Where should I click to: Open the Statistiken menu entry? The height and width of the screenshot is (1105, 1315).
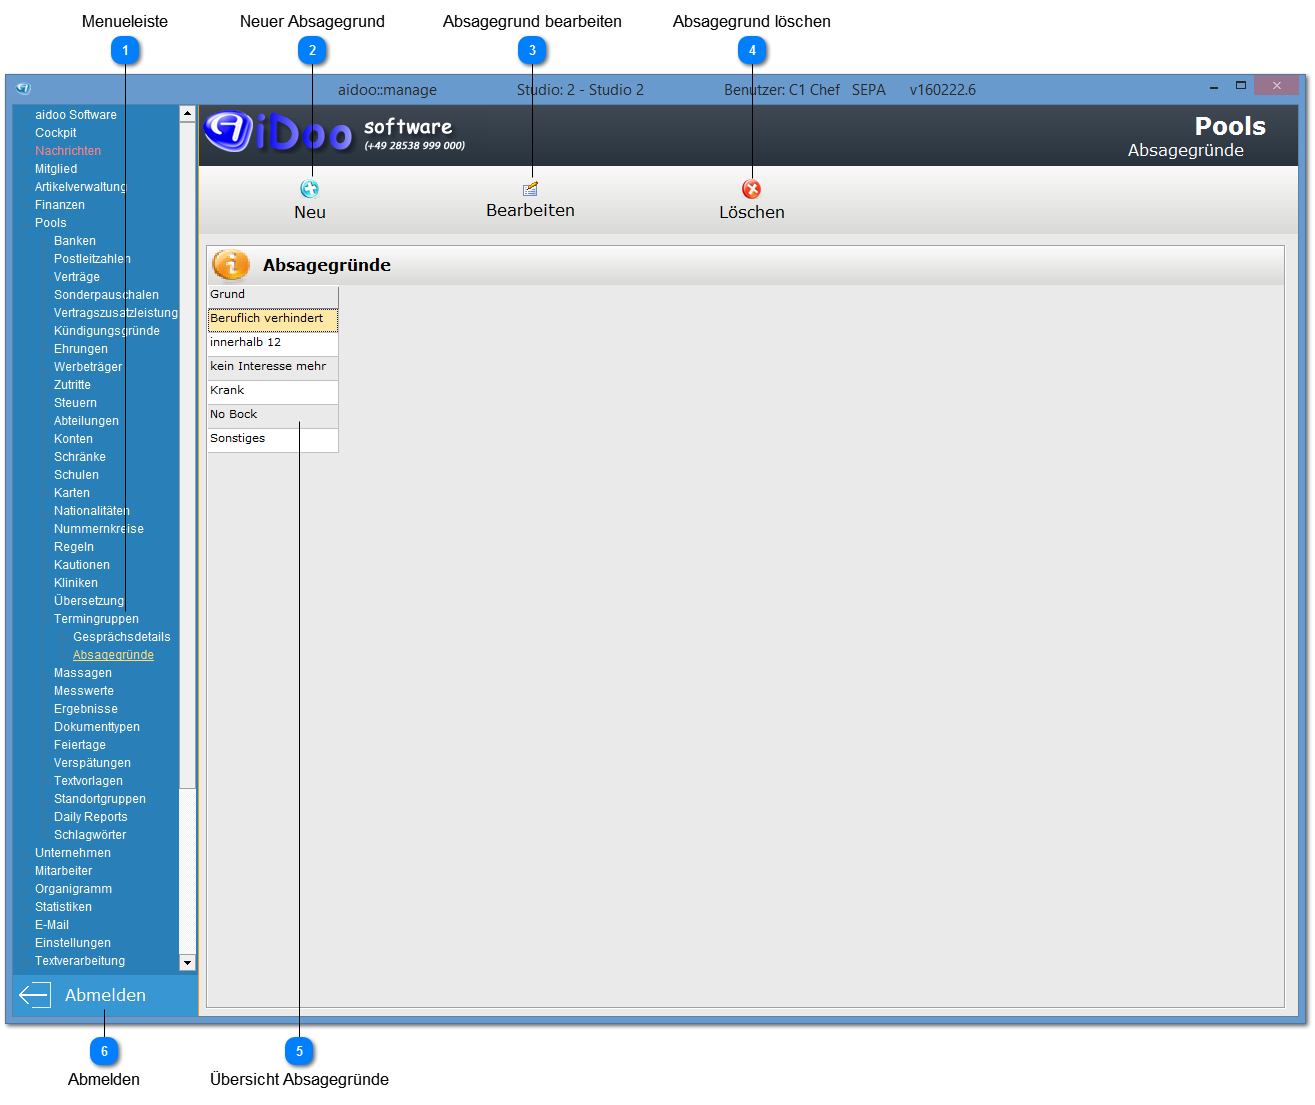pos(64,907)
